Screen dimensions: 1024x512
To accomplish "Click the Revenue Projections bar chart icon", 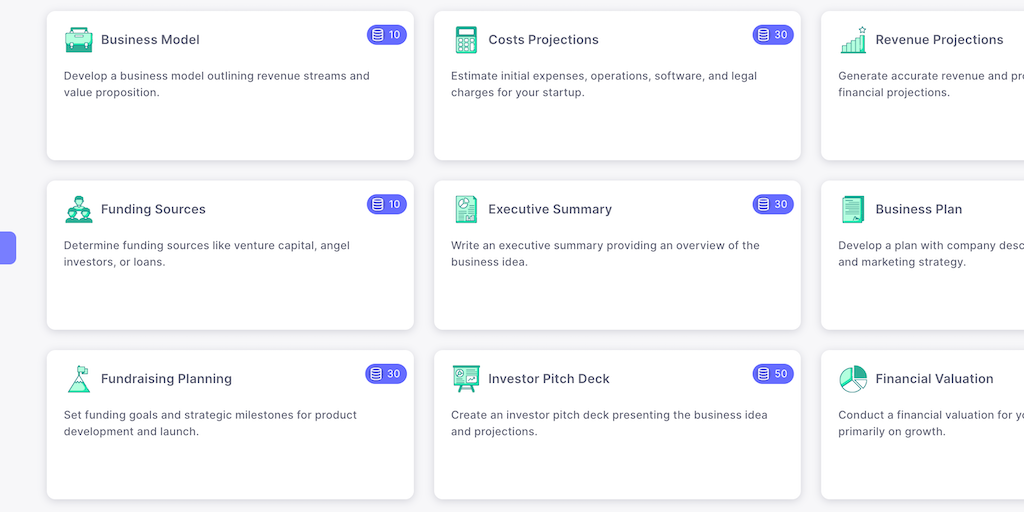I will point(853,40).
